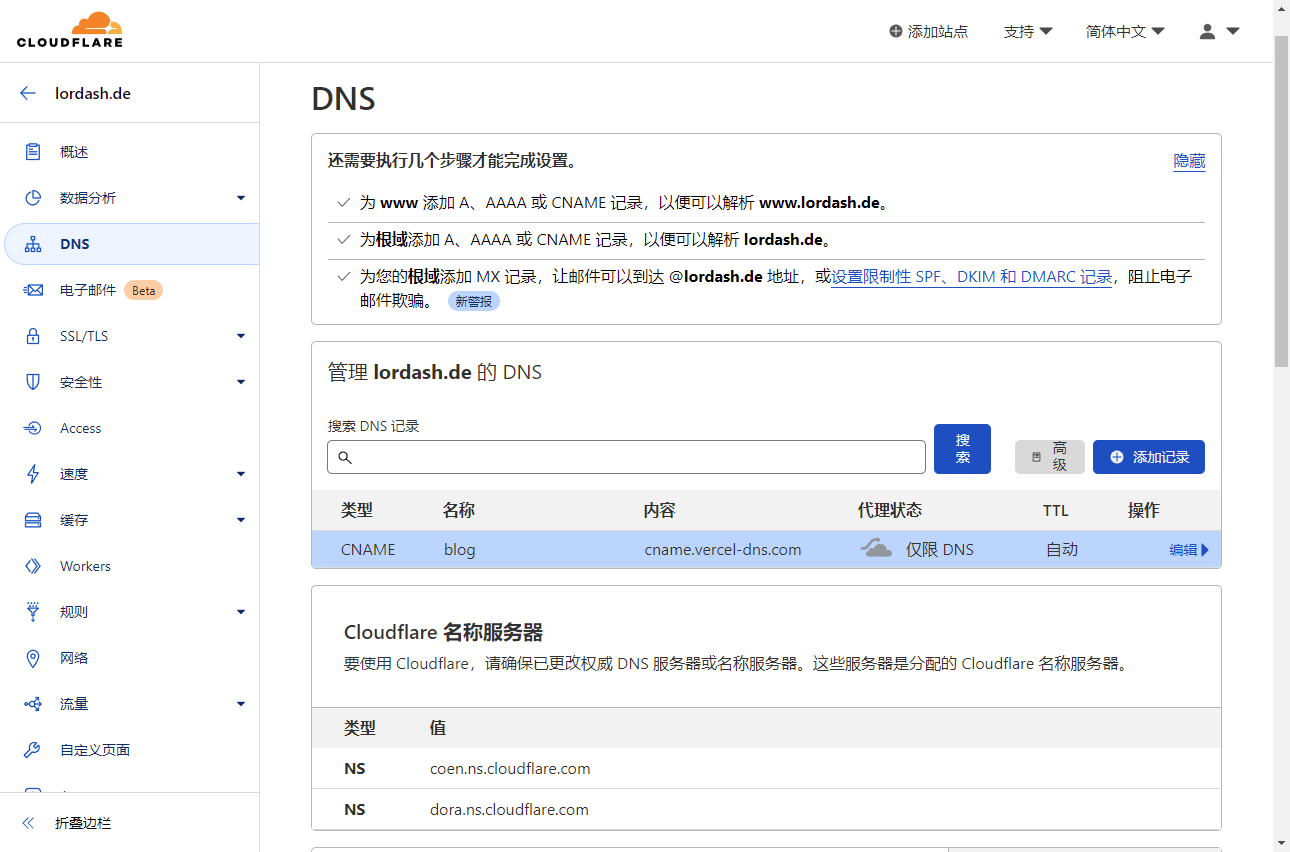Select DNS in the sidebar
This screenshot has width=1290, height=852.
tap(130, 244)
